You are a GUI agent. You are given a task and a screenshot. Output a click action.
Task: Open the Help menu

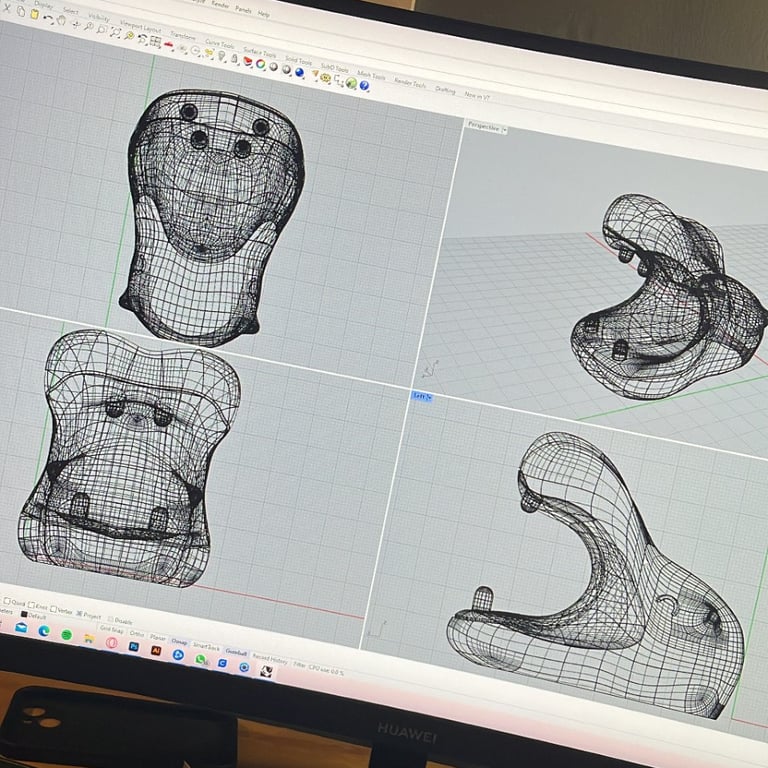tap(264, 14)
